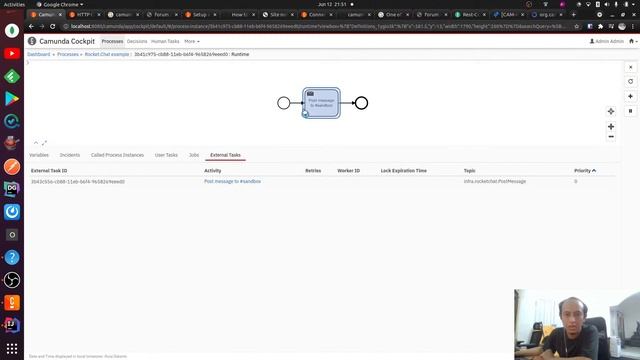Switch to the Incidents tab
The width and height of the screenshot is (640, 360).
(x=70, y=155)
